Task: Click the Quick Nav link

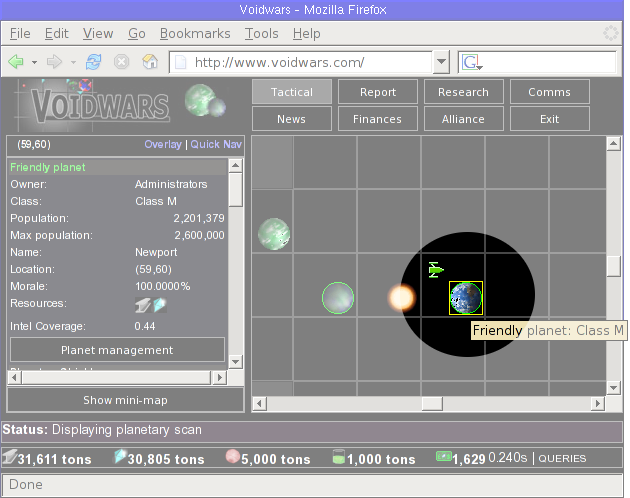Action: (216, 144)
